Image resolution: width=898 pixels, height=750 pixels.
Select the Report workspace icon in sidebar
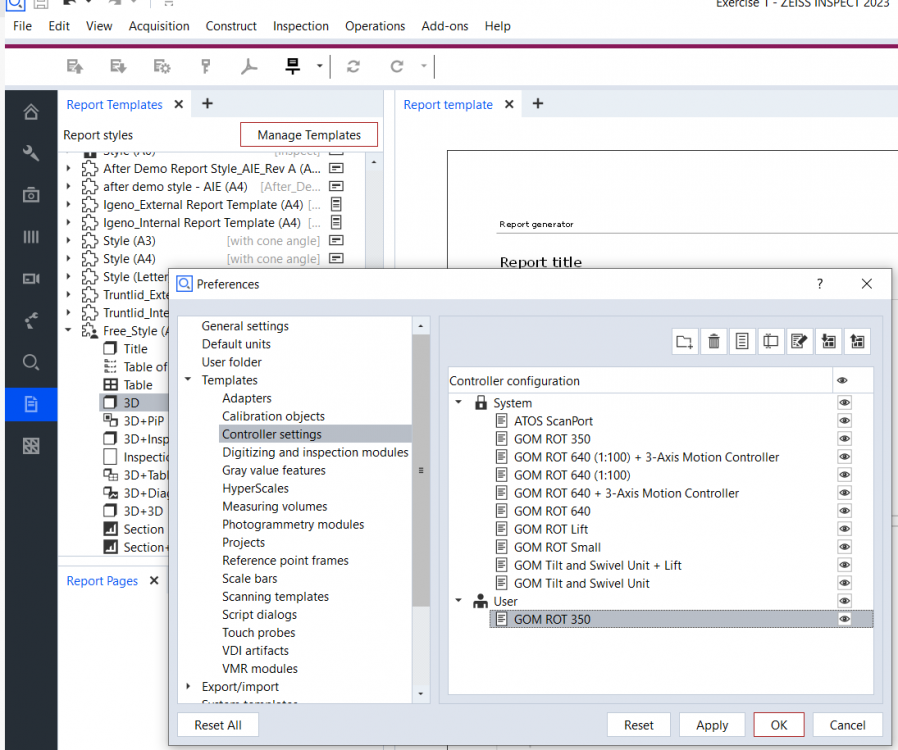point(30,405)
